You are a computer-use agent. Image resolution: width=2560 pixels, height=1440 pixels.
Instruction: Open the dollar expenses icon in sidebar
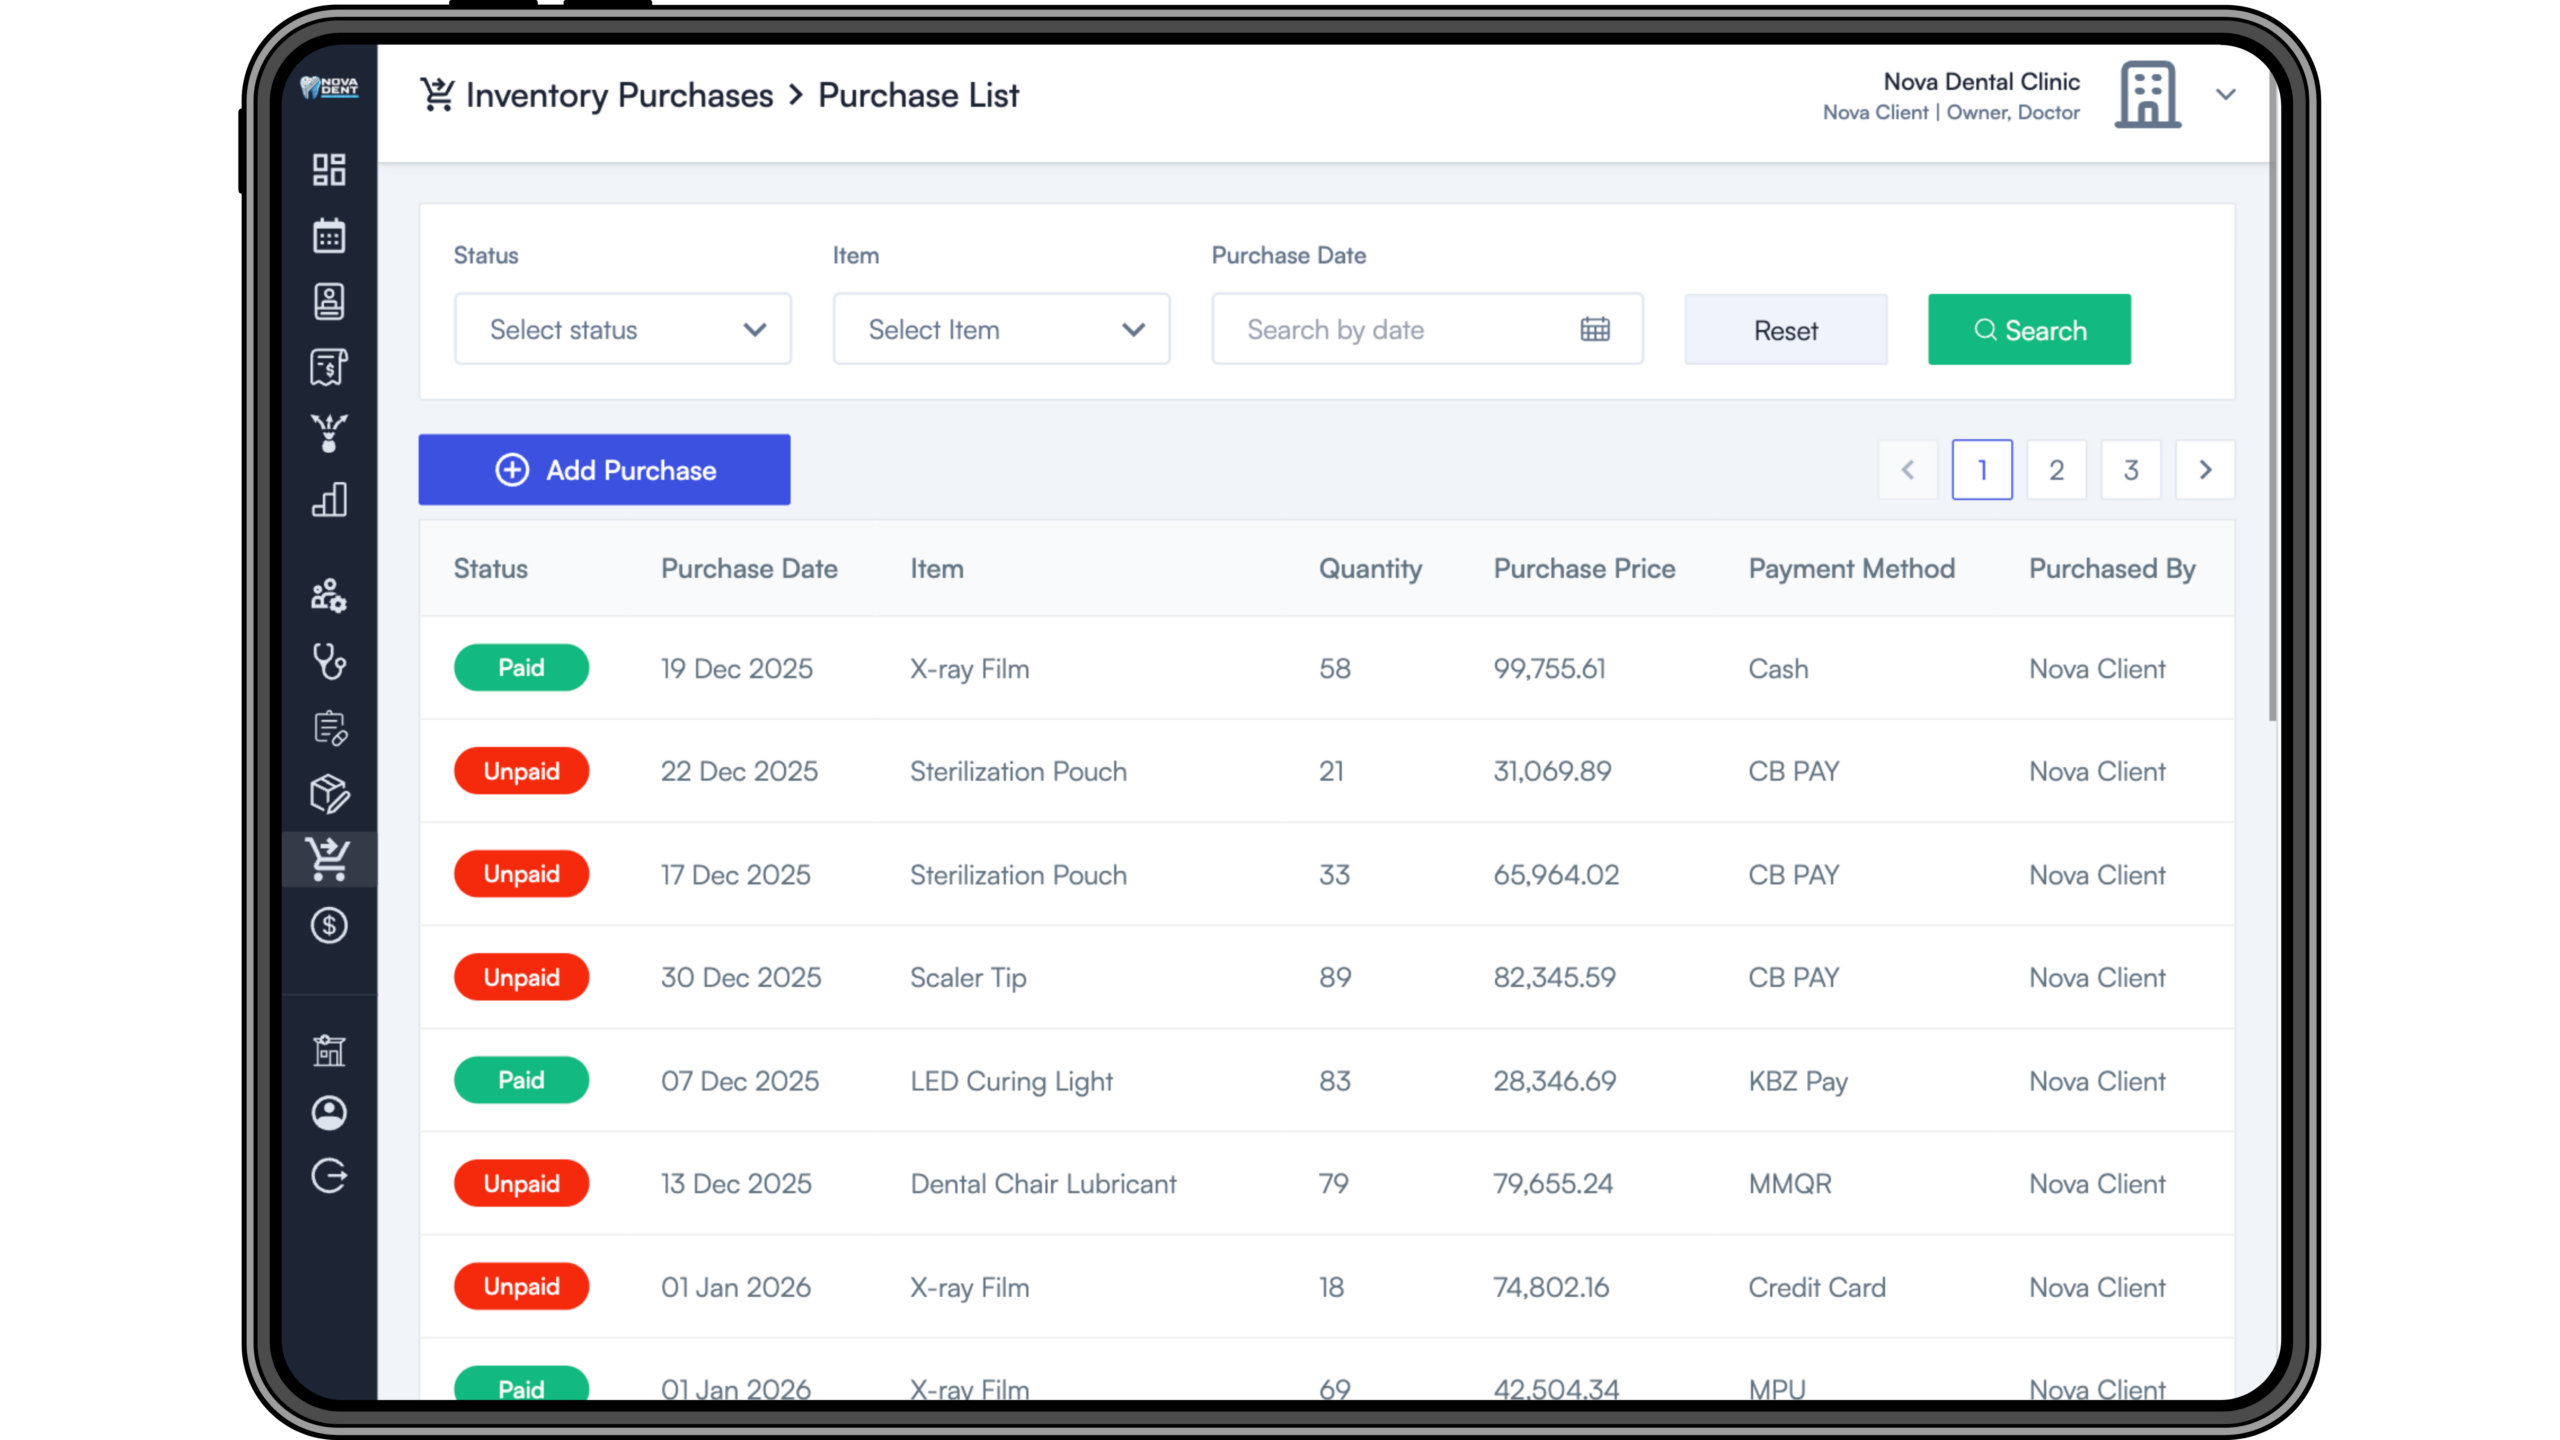[x=329, y=925]
